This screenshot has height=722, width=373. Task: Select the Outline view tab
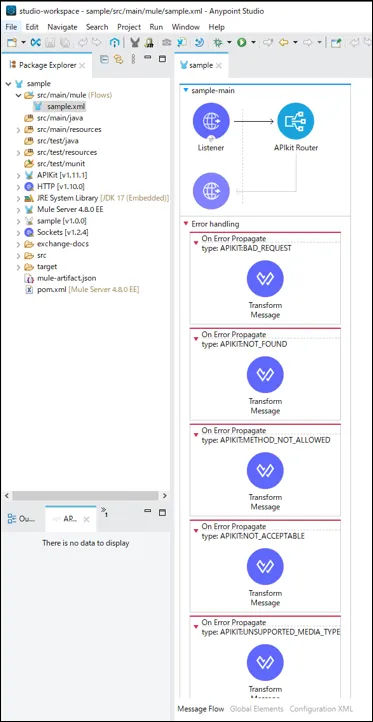pyautogui.click(x=22, y=518)
